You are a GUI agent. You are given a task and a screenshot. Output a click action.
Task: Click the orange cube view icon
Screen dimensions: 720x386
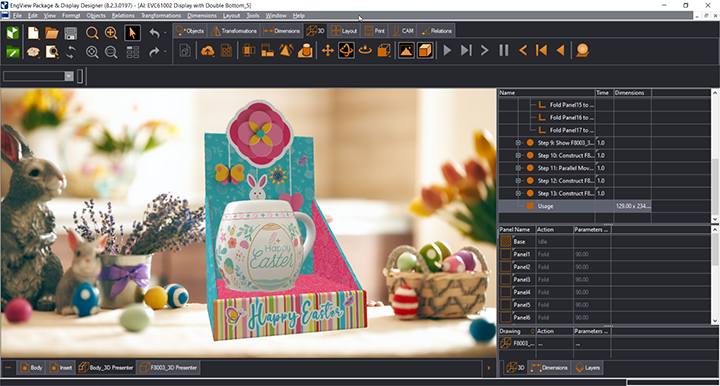pos(384,50)
